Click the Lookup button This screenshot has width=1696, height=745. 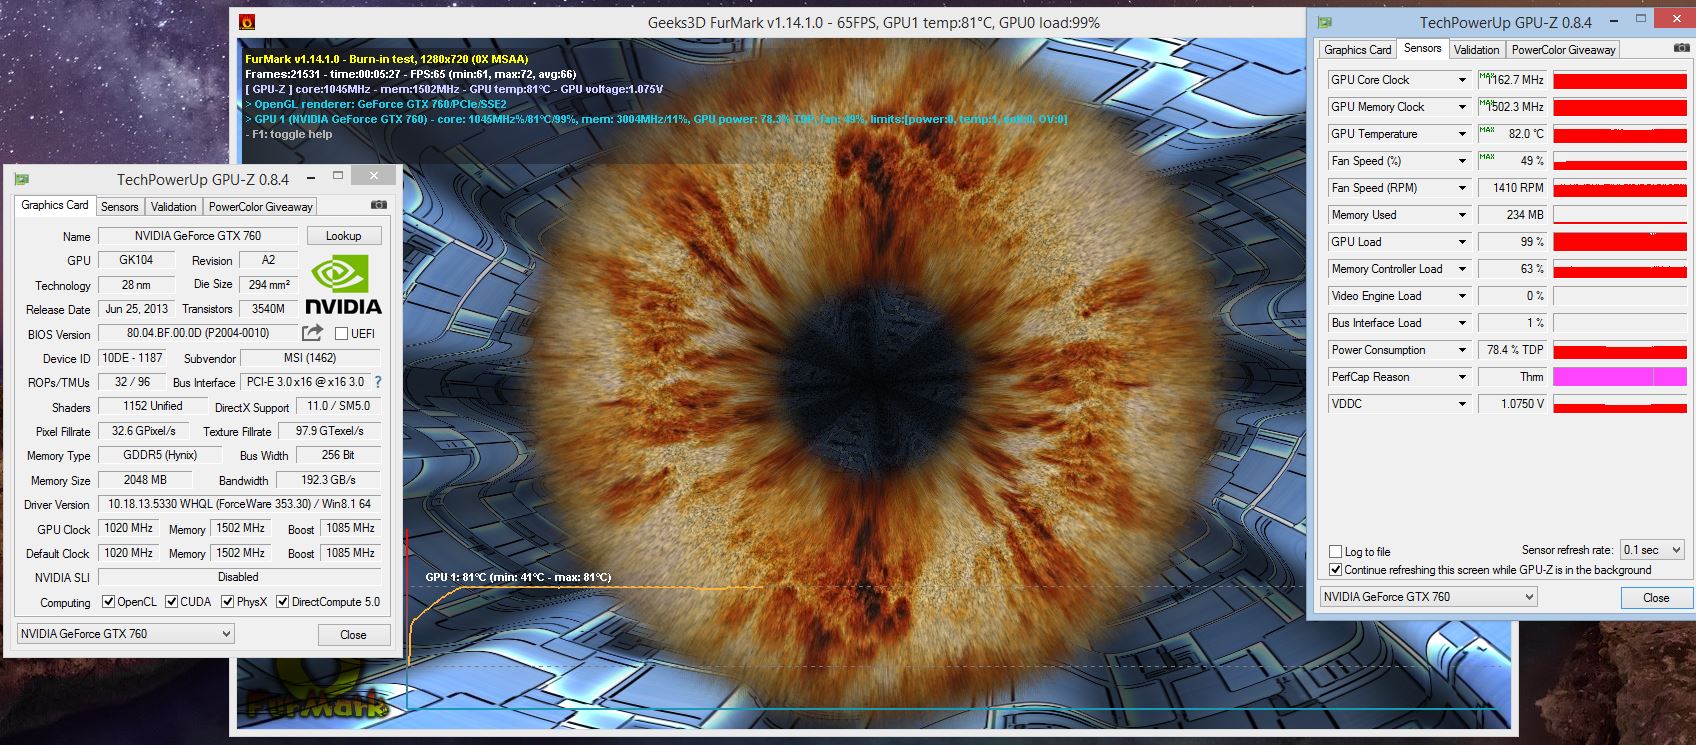click(343, 236)
